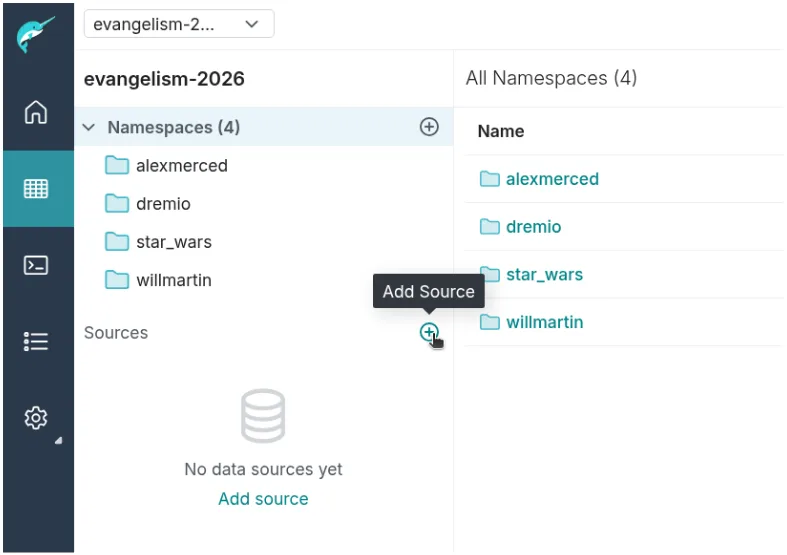Open the alexmerced link in namespace table
787x555 pixels.
[x=551, y=179]
